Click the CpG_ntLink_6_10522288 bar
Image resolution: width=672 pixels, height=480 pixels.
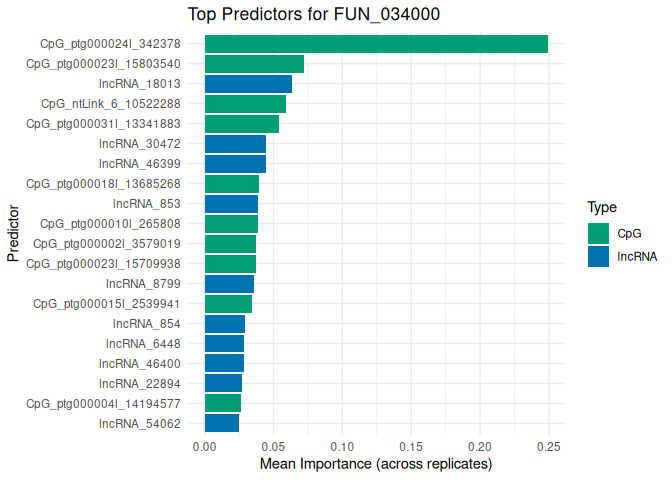click(245, 104)
